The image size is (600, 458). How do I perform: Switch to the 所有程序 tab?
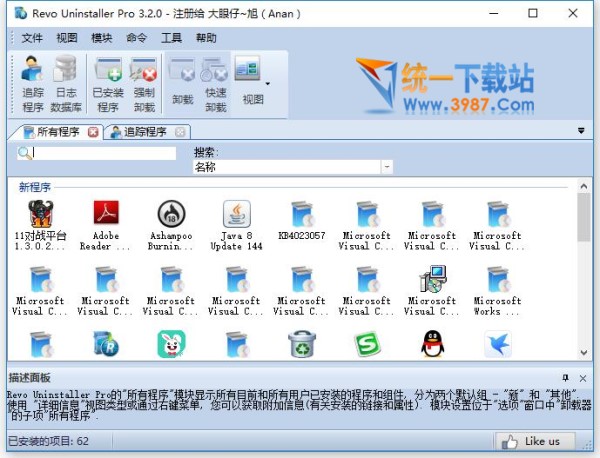[x=57, y=132]
